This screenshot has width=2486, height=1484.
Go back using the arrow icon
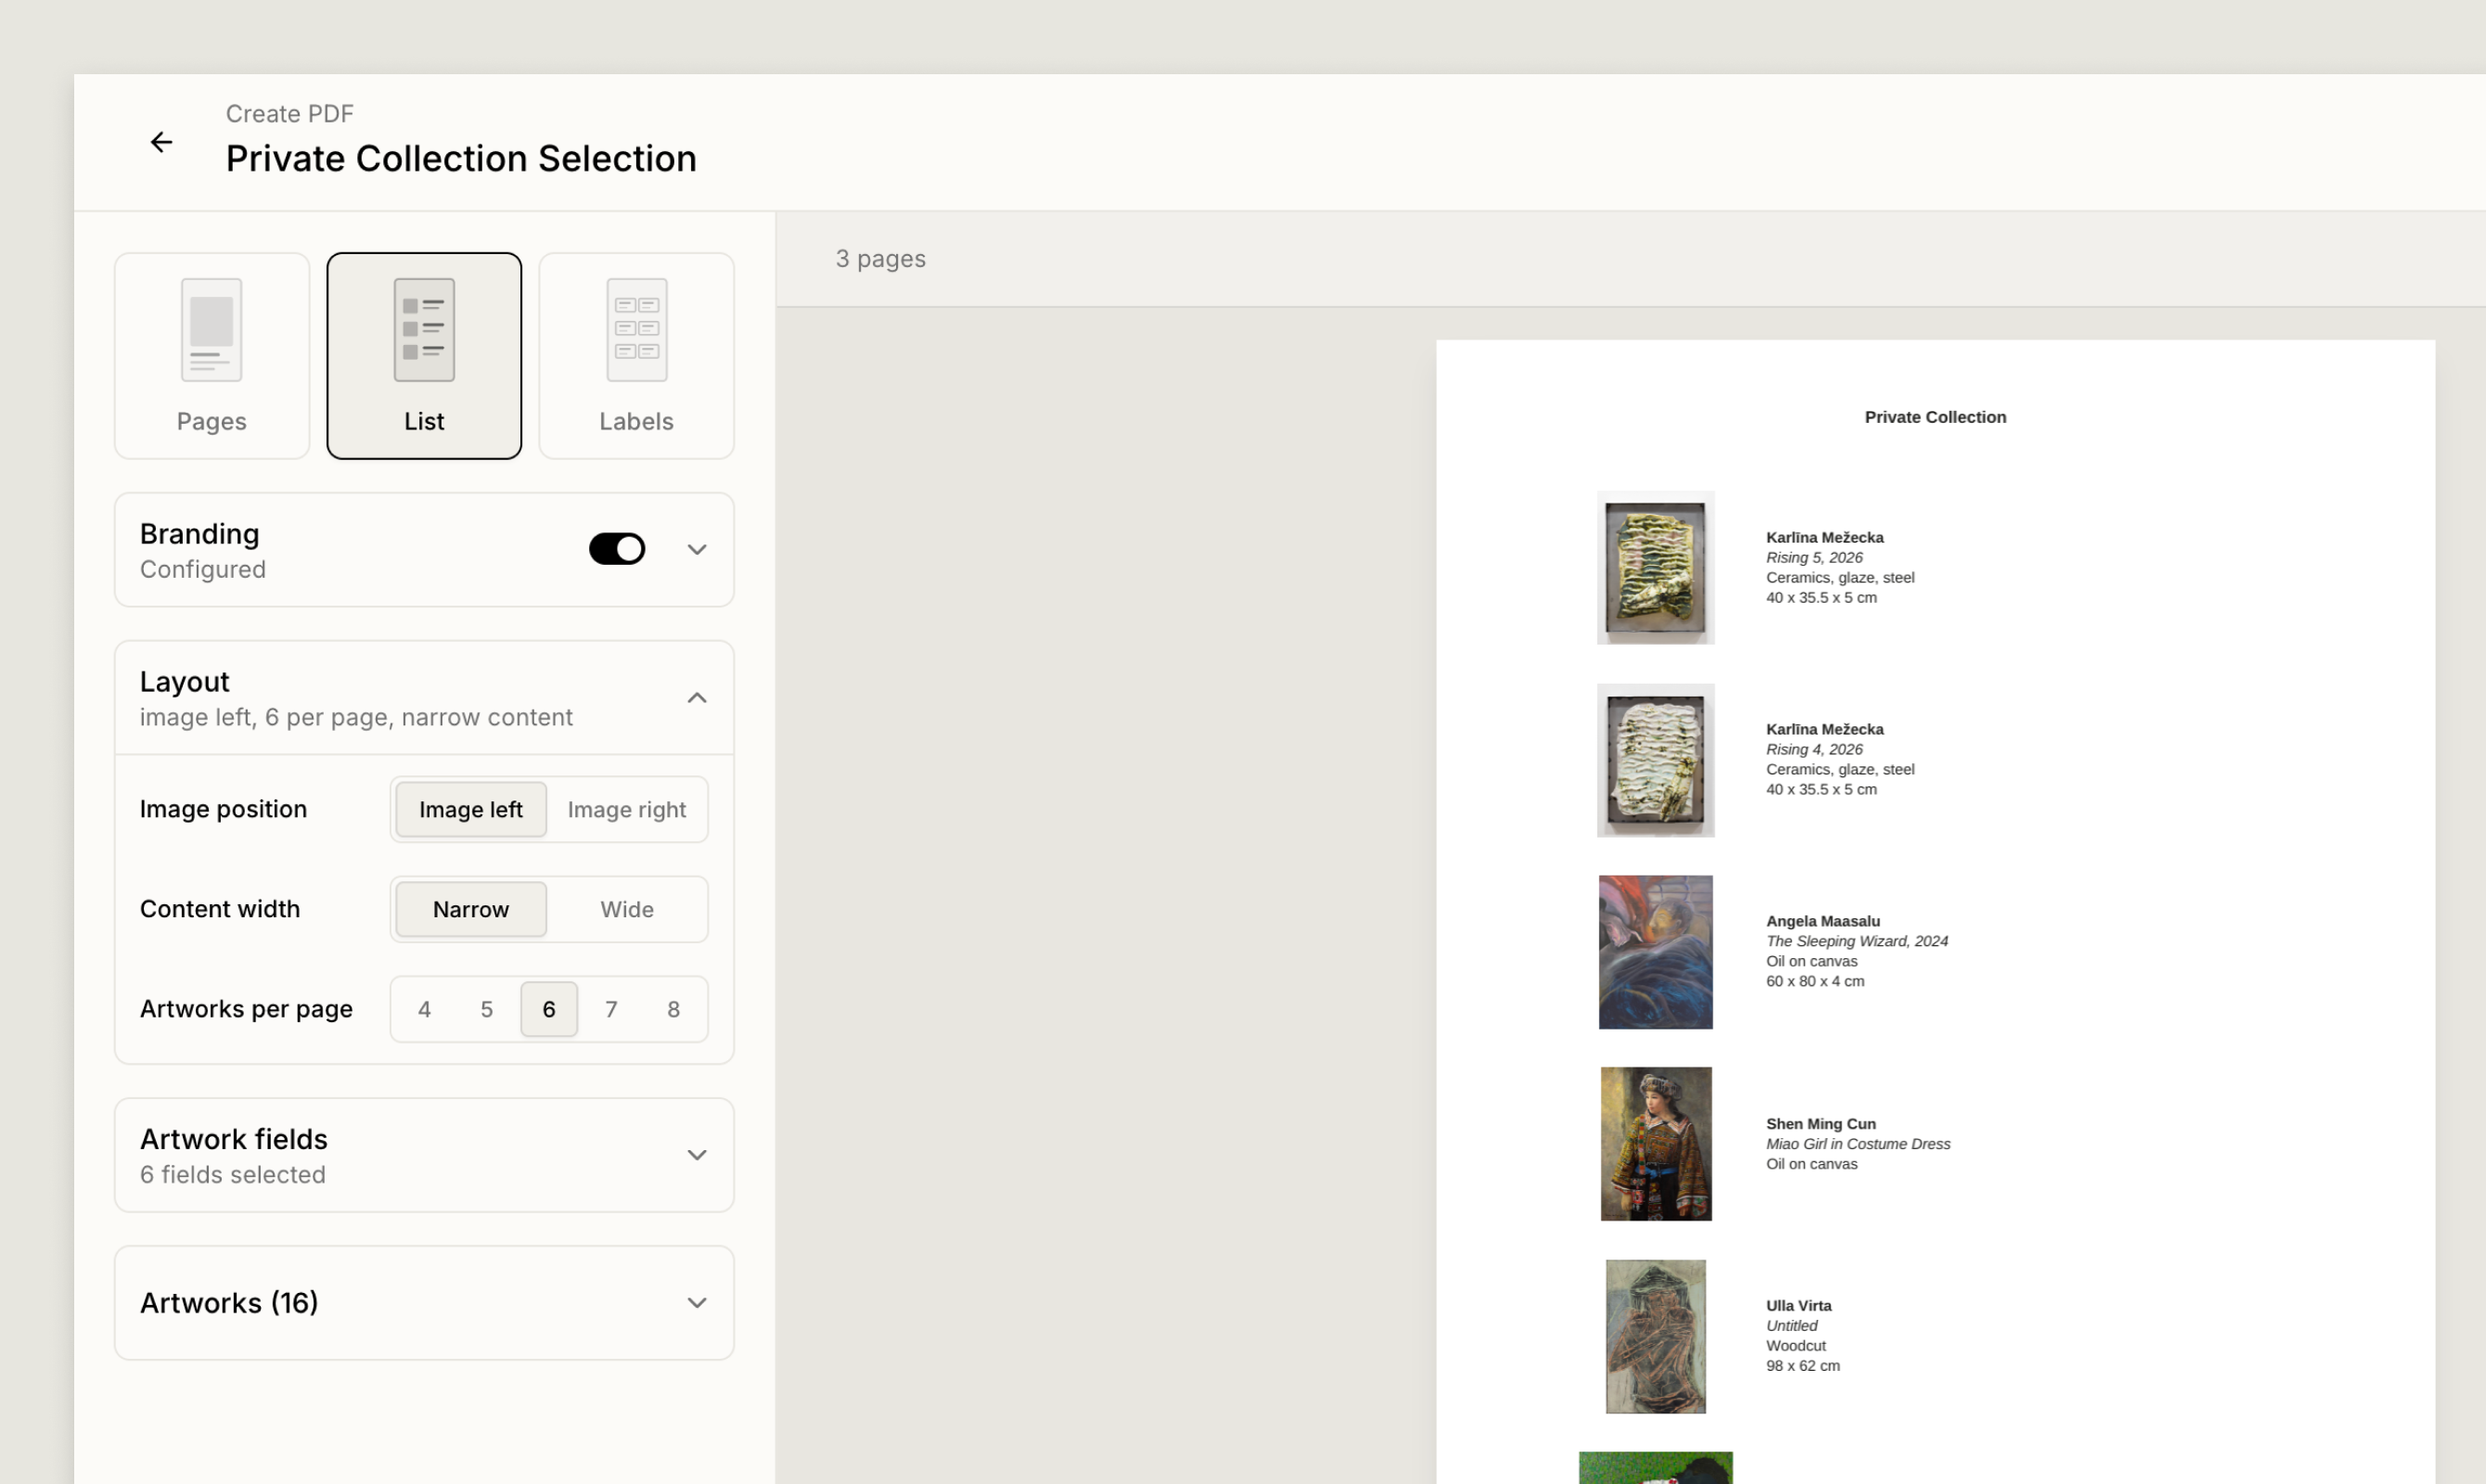[161, 142]
